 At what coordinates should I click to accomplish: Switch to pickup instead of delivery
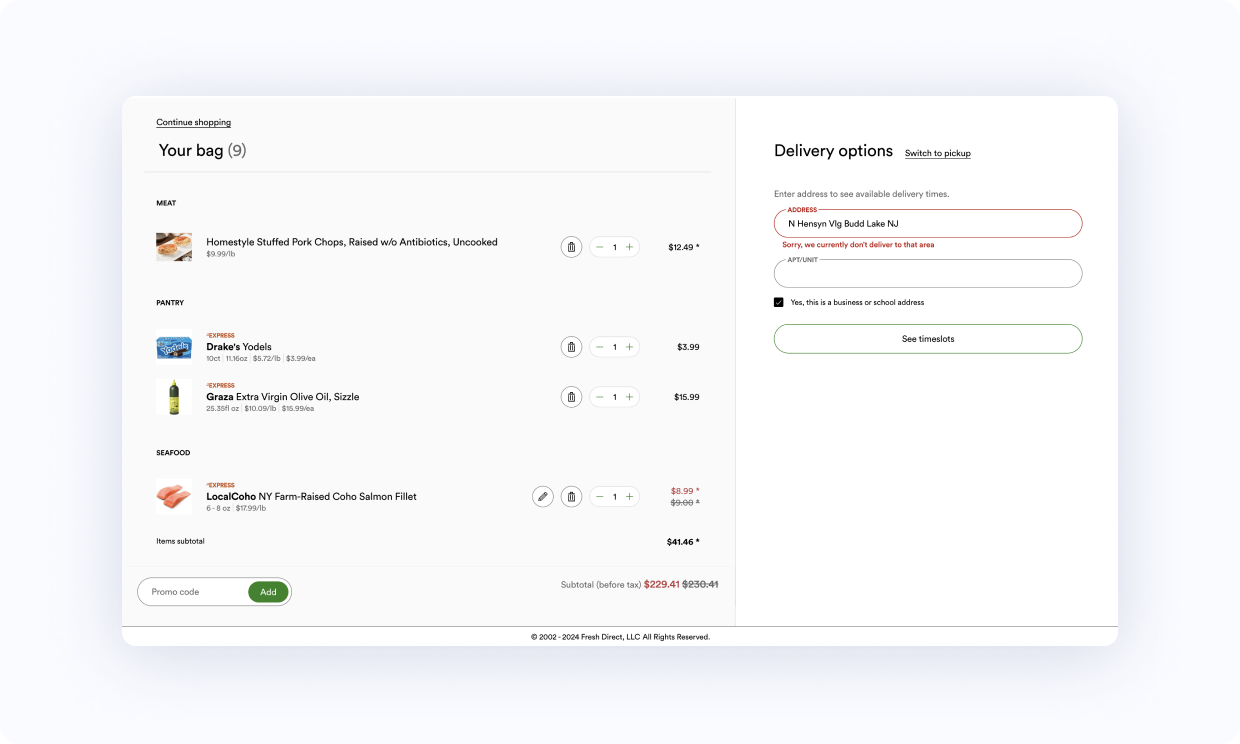coord(937,153)
